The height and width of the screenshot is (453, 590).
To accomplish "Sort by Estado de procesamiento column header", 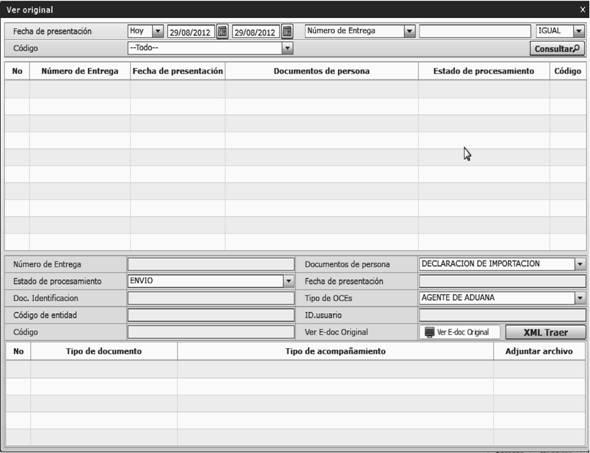I will (484, 71).
